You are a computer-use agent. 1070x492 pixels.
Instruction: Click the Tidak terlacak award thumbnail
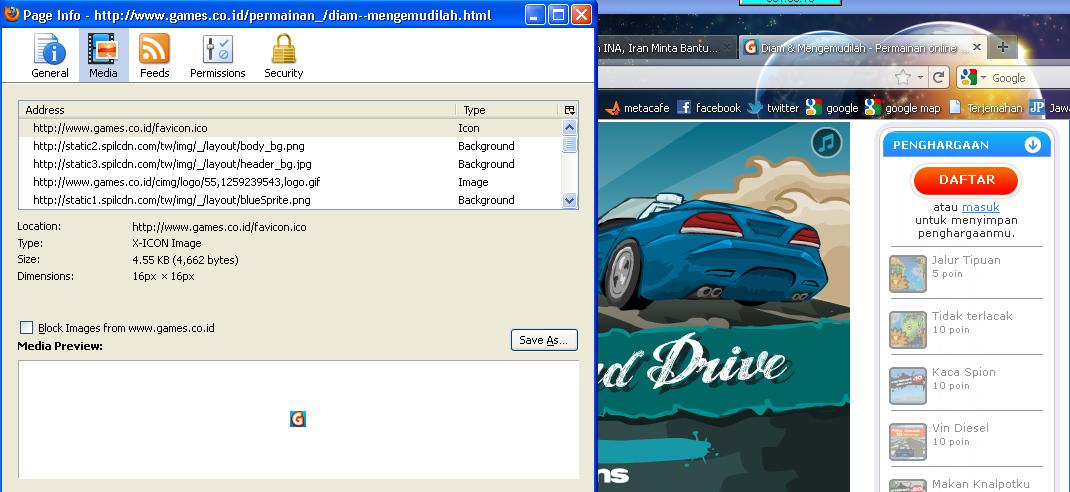[908, 330]
